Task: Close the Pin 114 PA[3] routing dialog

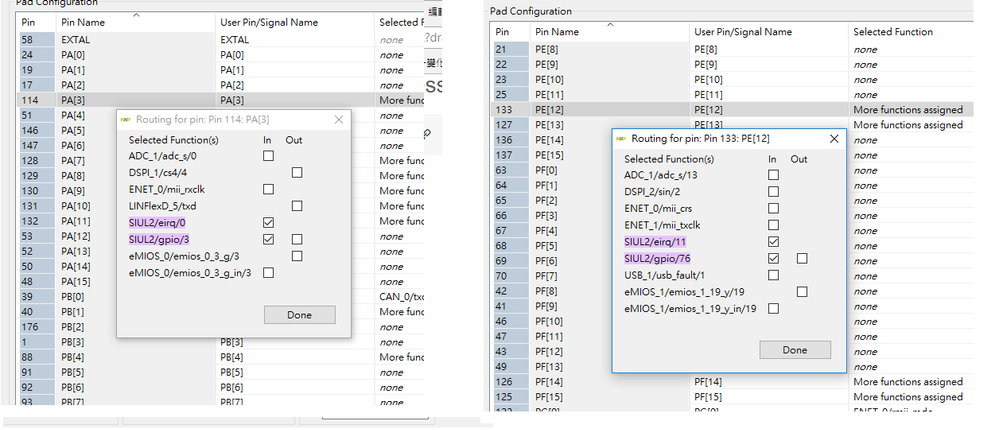Action: coord(339,120)
